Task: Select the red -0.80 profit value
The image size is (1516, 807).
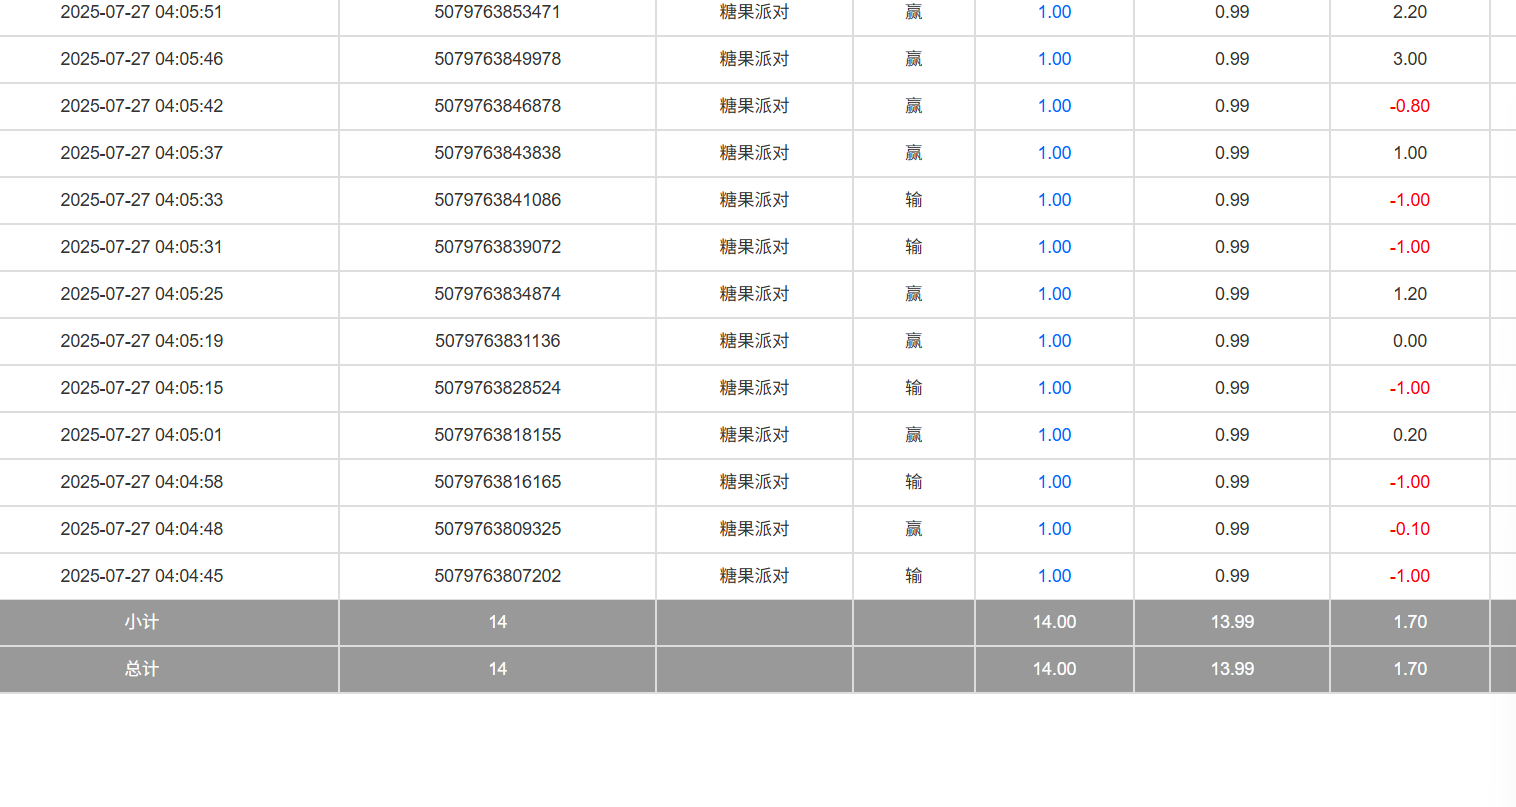Action: [x=1409, y=106]
